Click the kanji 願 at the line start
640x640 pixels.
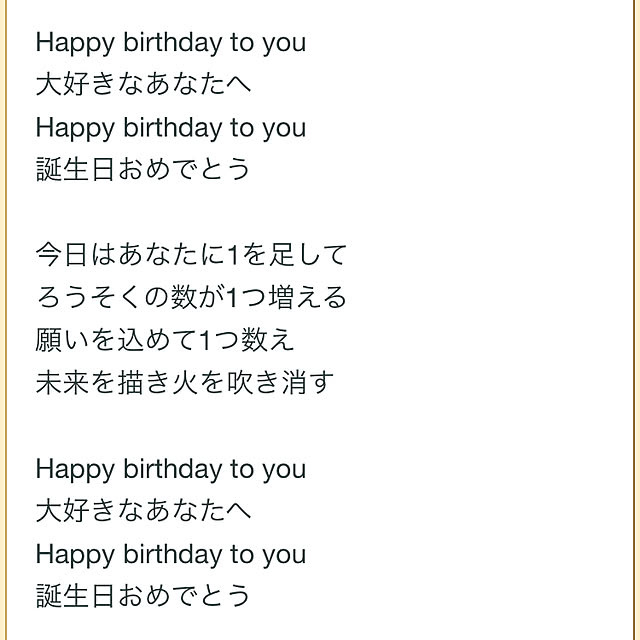(49, 340)
